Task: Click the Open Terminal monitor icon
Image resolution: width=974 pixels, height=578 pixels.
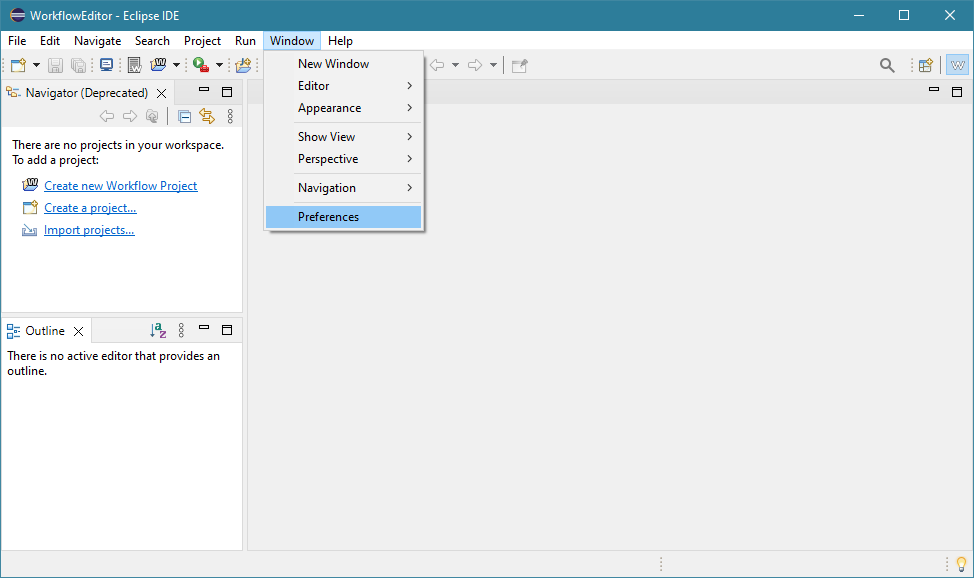Action: point(106,65)
